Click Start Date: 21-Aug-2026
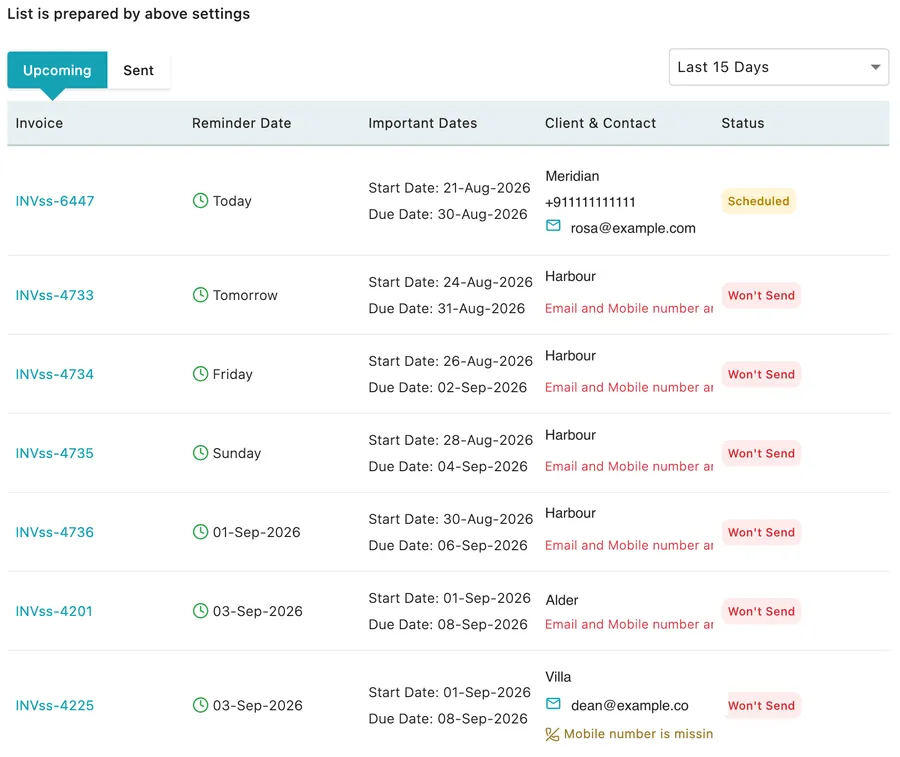This screenshot has width=900, height=757. tap(449, 188)
